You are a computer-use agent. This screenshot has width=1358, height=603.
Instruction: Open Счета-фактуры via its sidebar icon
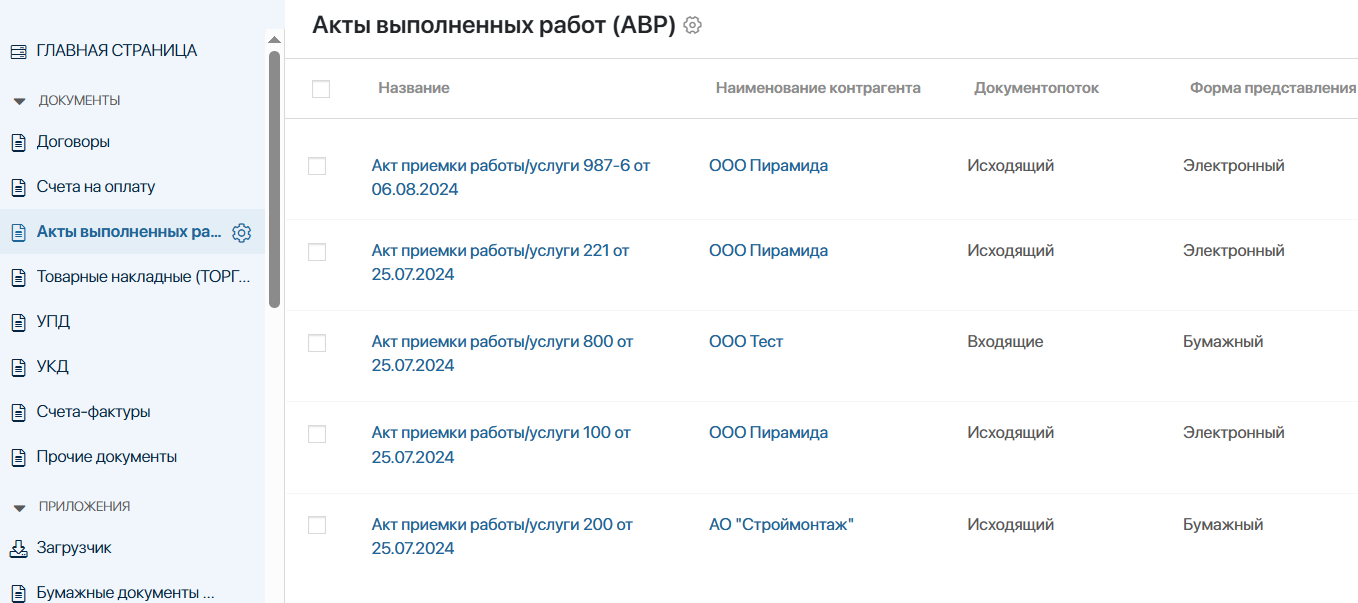click(16, 411)
